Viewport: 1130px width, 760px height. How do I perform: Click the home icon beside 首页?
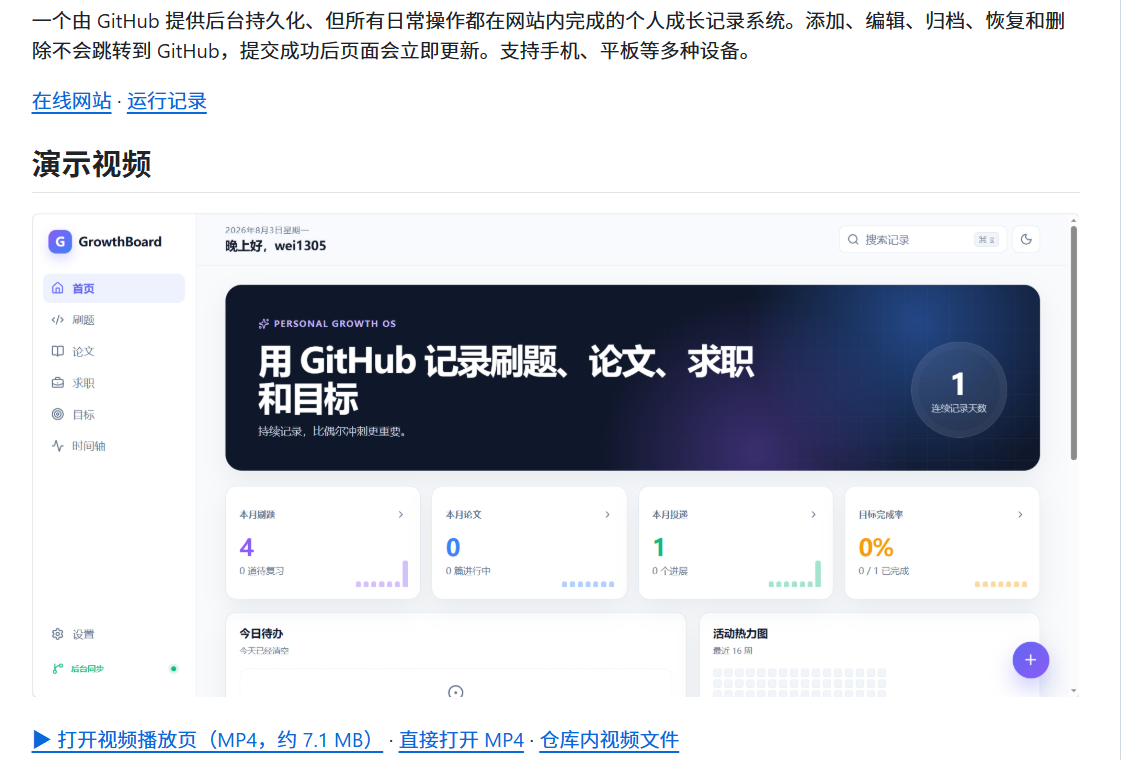pos(58,288)
